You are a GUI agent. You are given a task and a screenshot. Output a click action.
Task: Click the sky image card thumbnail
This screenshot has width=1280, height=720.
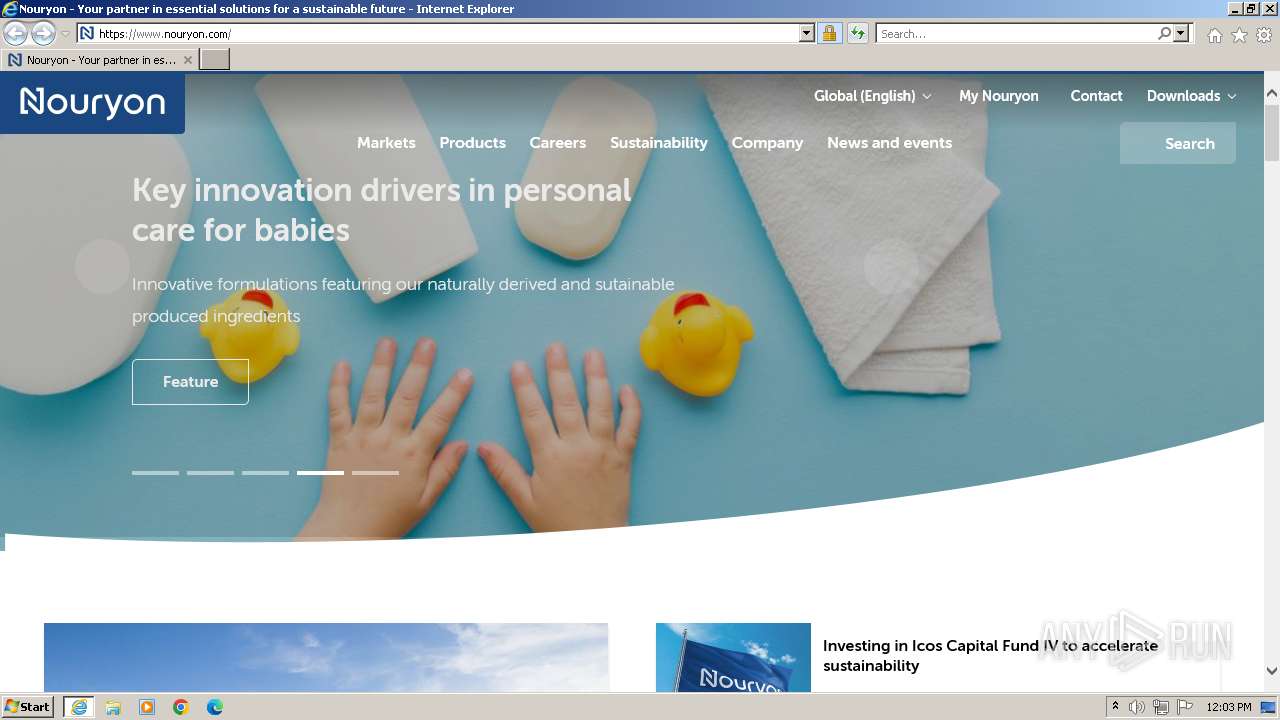(326, 658)
